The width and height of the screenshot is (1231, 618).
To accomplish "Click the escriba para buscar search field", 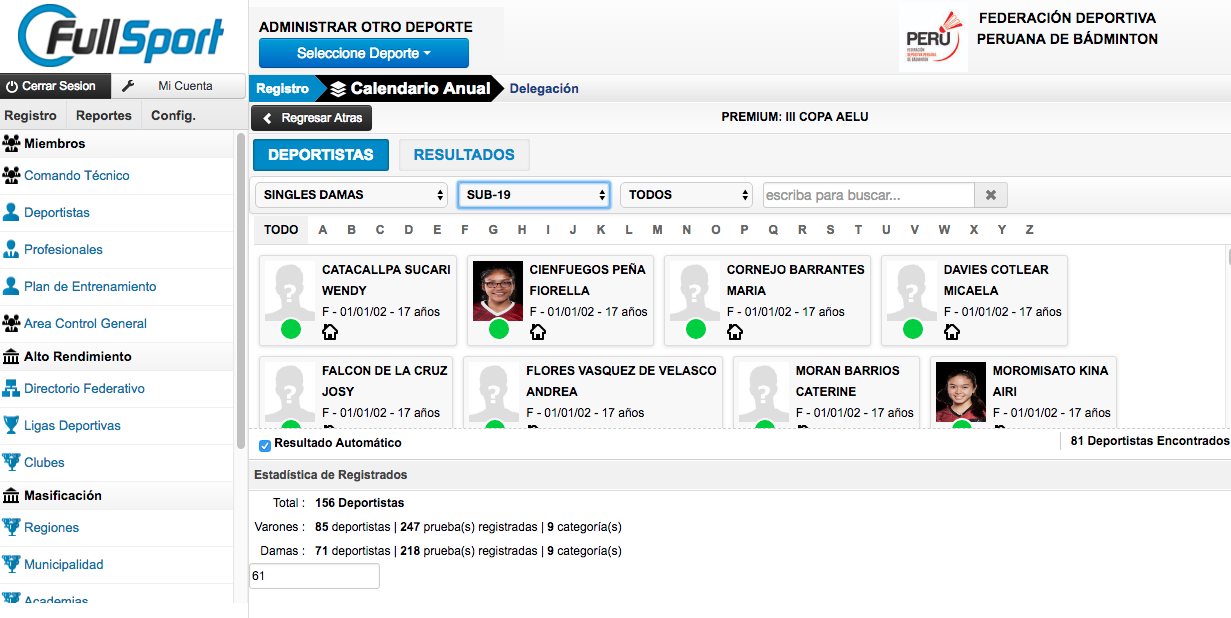I will tap(868, 195).
